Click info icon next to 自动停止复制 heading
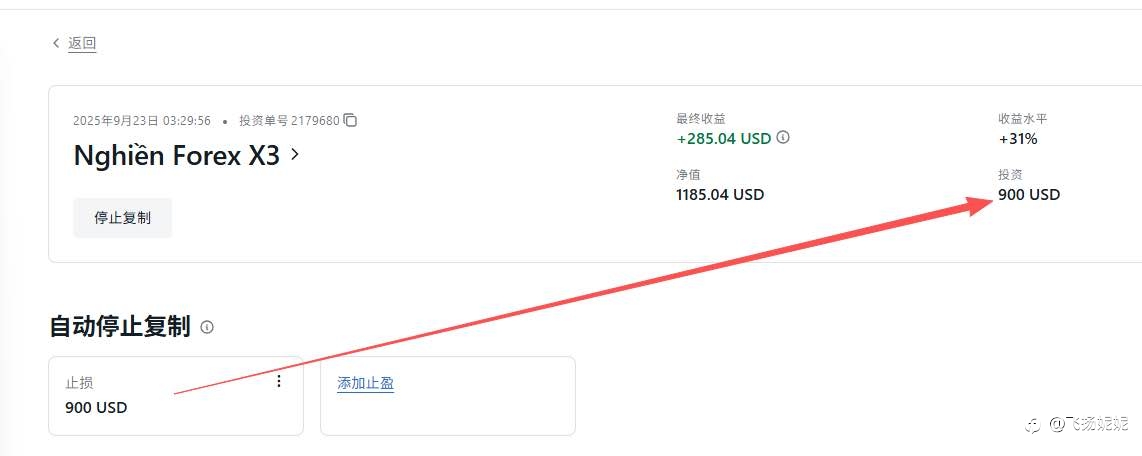The height and width of the screenshot is (456, 1142). 207,327
